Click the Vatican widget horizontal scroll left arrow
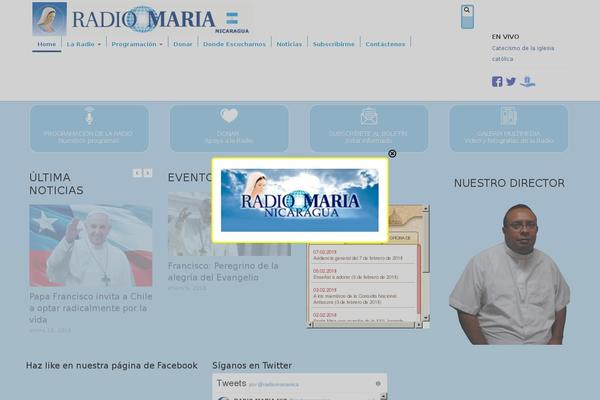Viewport: 600px width, 400px height. coord(310,325)
